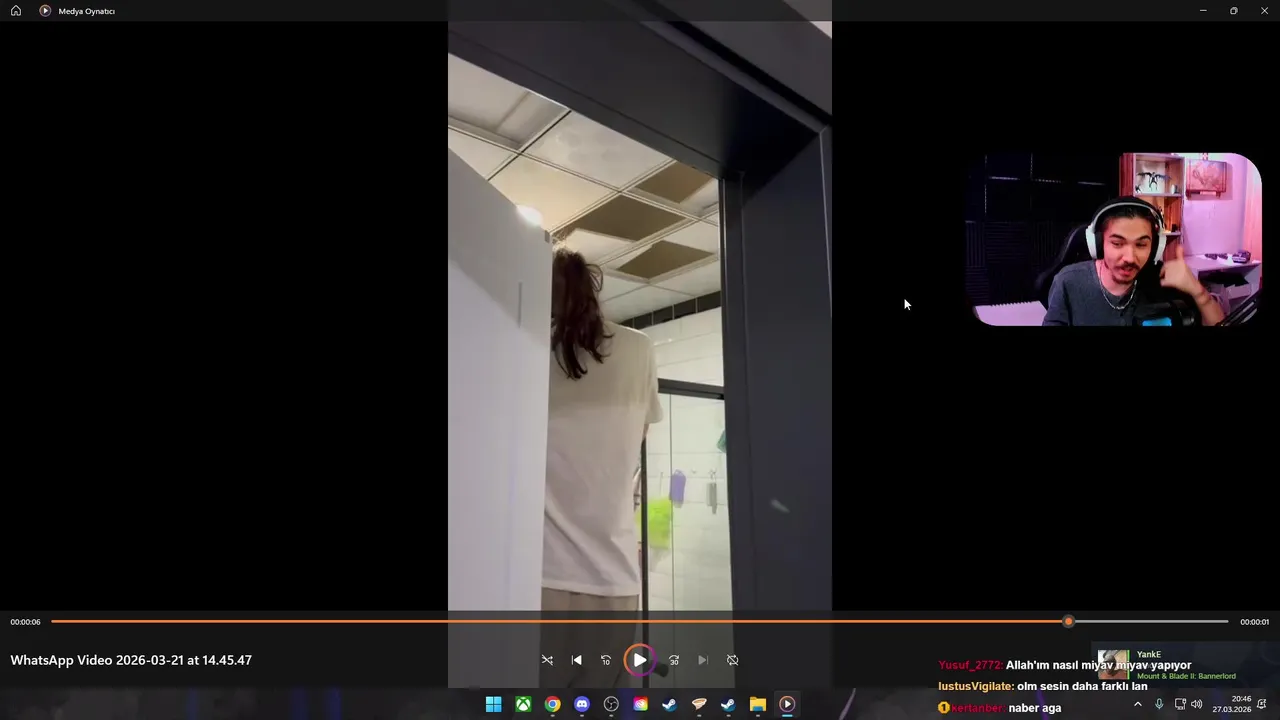
Task: Rewind the video 10 seconds
Action: pyautogui.click(x=605, y=660)
